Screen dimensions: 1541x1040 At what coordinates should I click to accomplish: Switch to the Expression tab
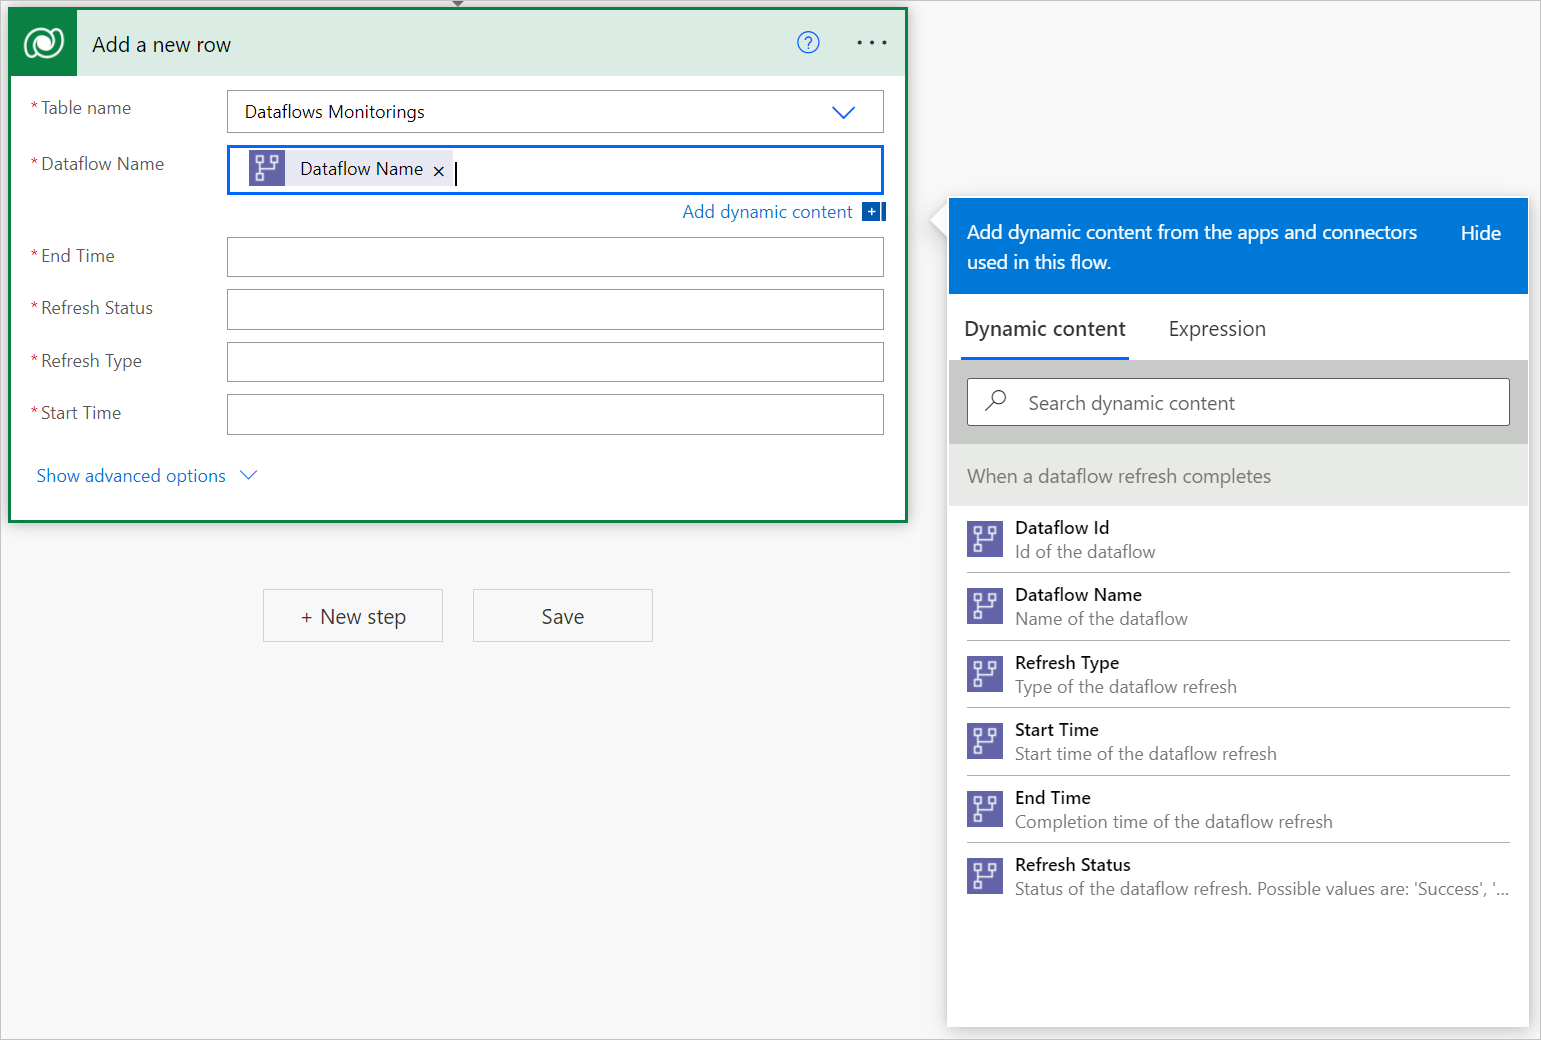click(1217, 329)
